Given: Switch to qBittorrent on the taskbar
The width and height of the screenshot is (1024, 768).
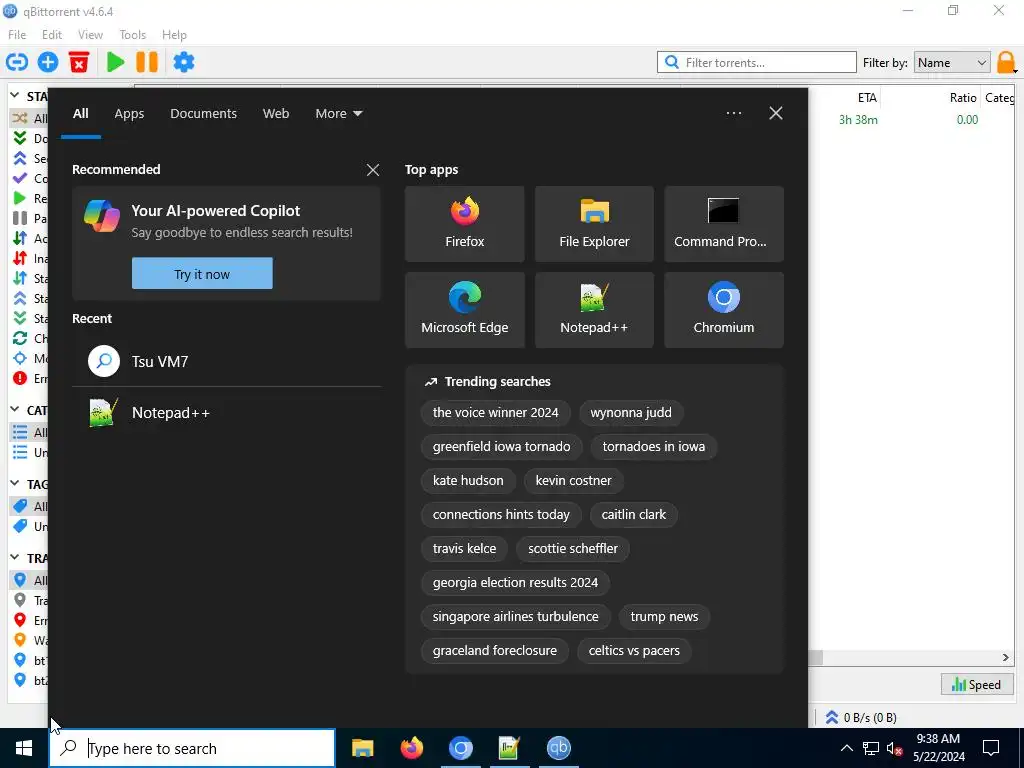Looking at the screenshot, I should (558, 748).
